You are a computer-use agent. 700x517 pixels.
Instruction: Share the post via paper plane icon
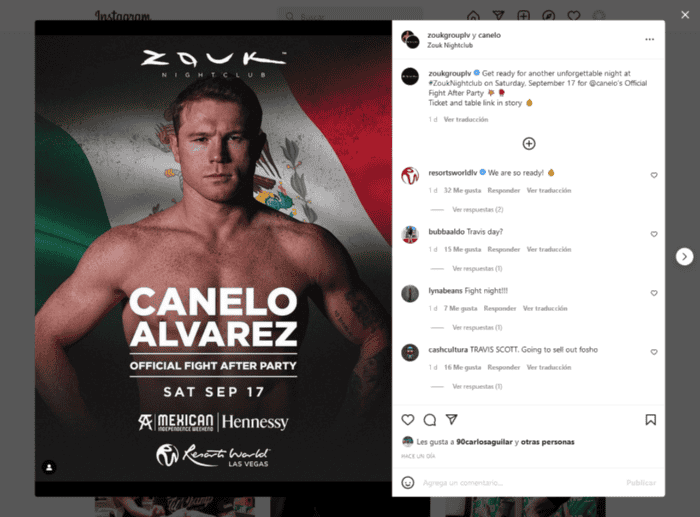click(452, 419)
